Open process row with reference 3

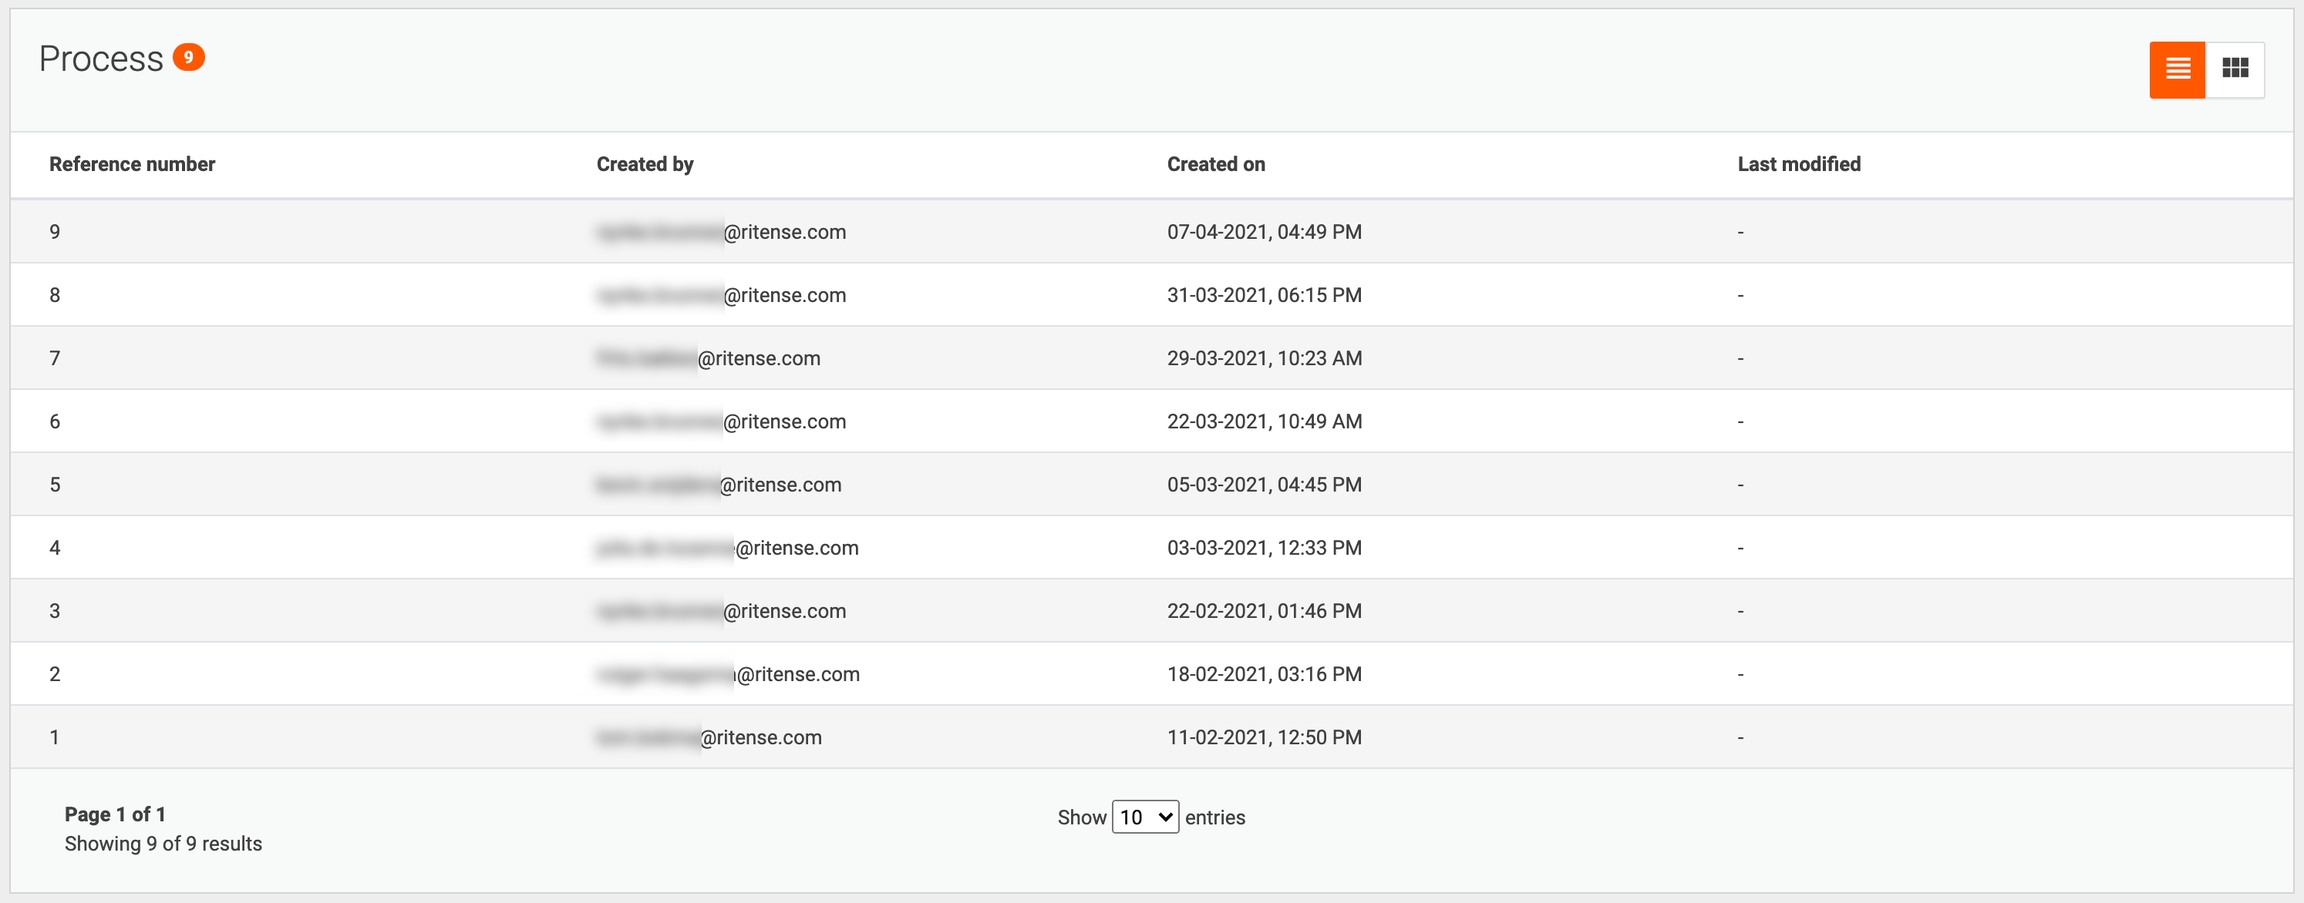click(x=55, y=611)
